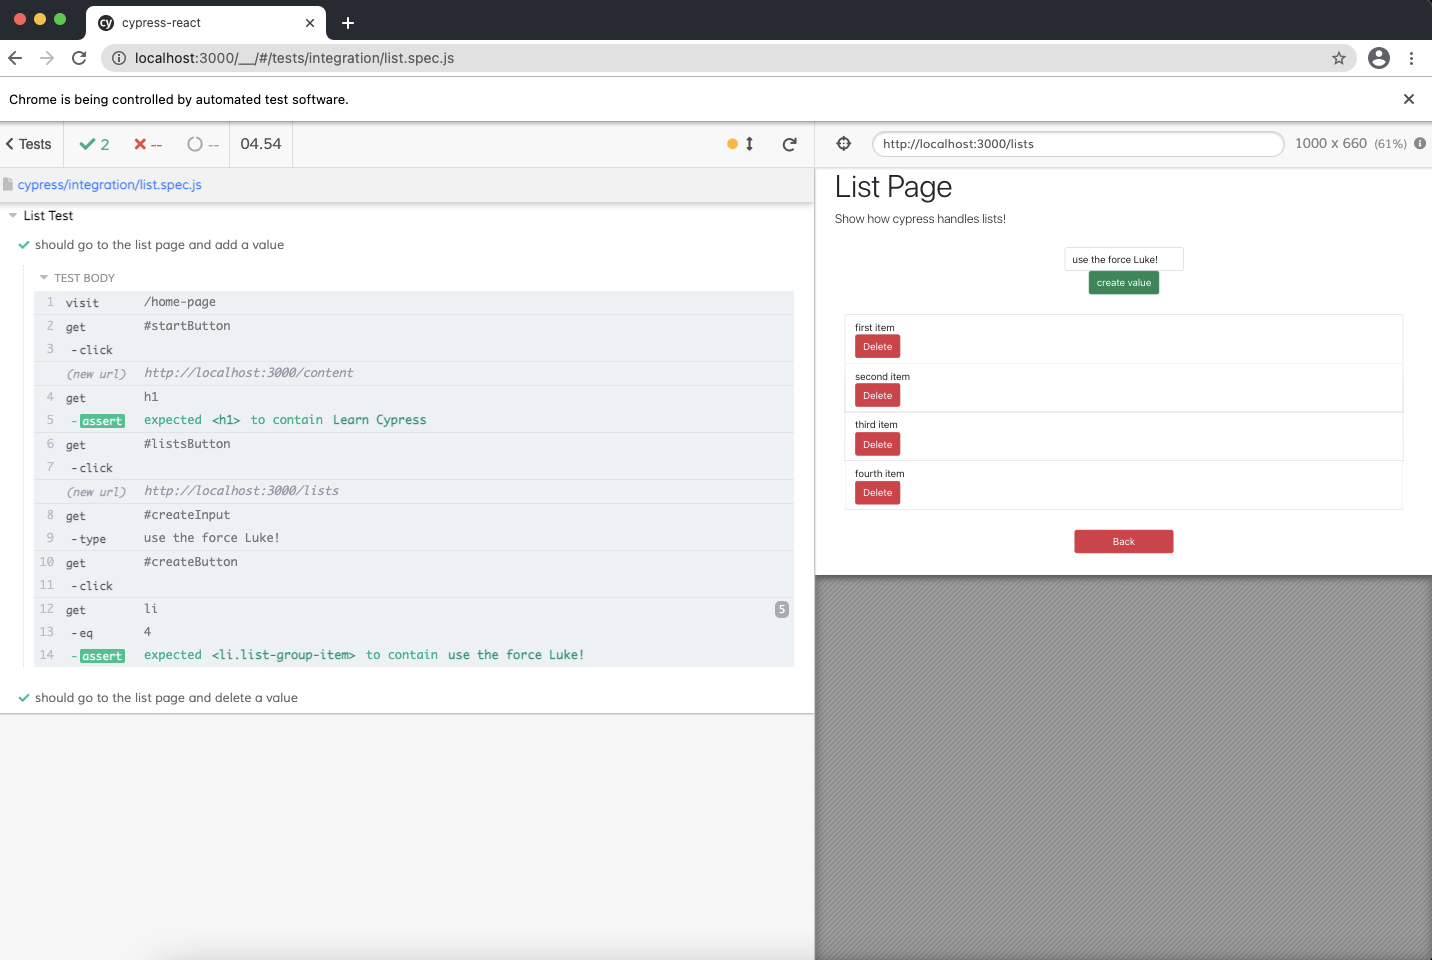Collapse the TEST BODY section

pyautogui.click(x=43, y=277)
